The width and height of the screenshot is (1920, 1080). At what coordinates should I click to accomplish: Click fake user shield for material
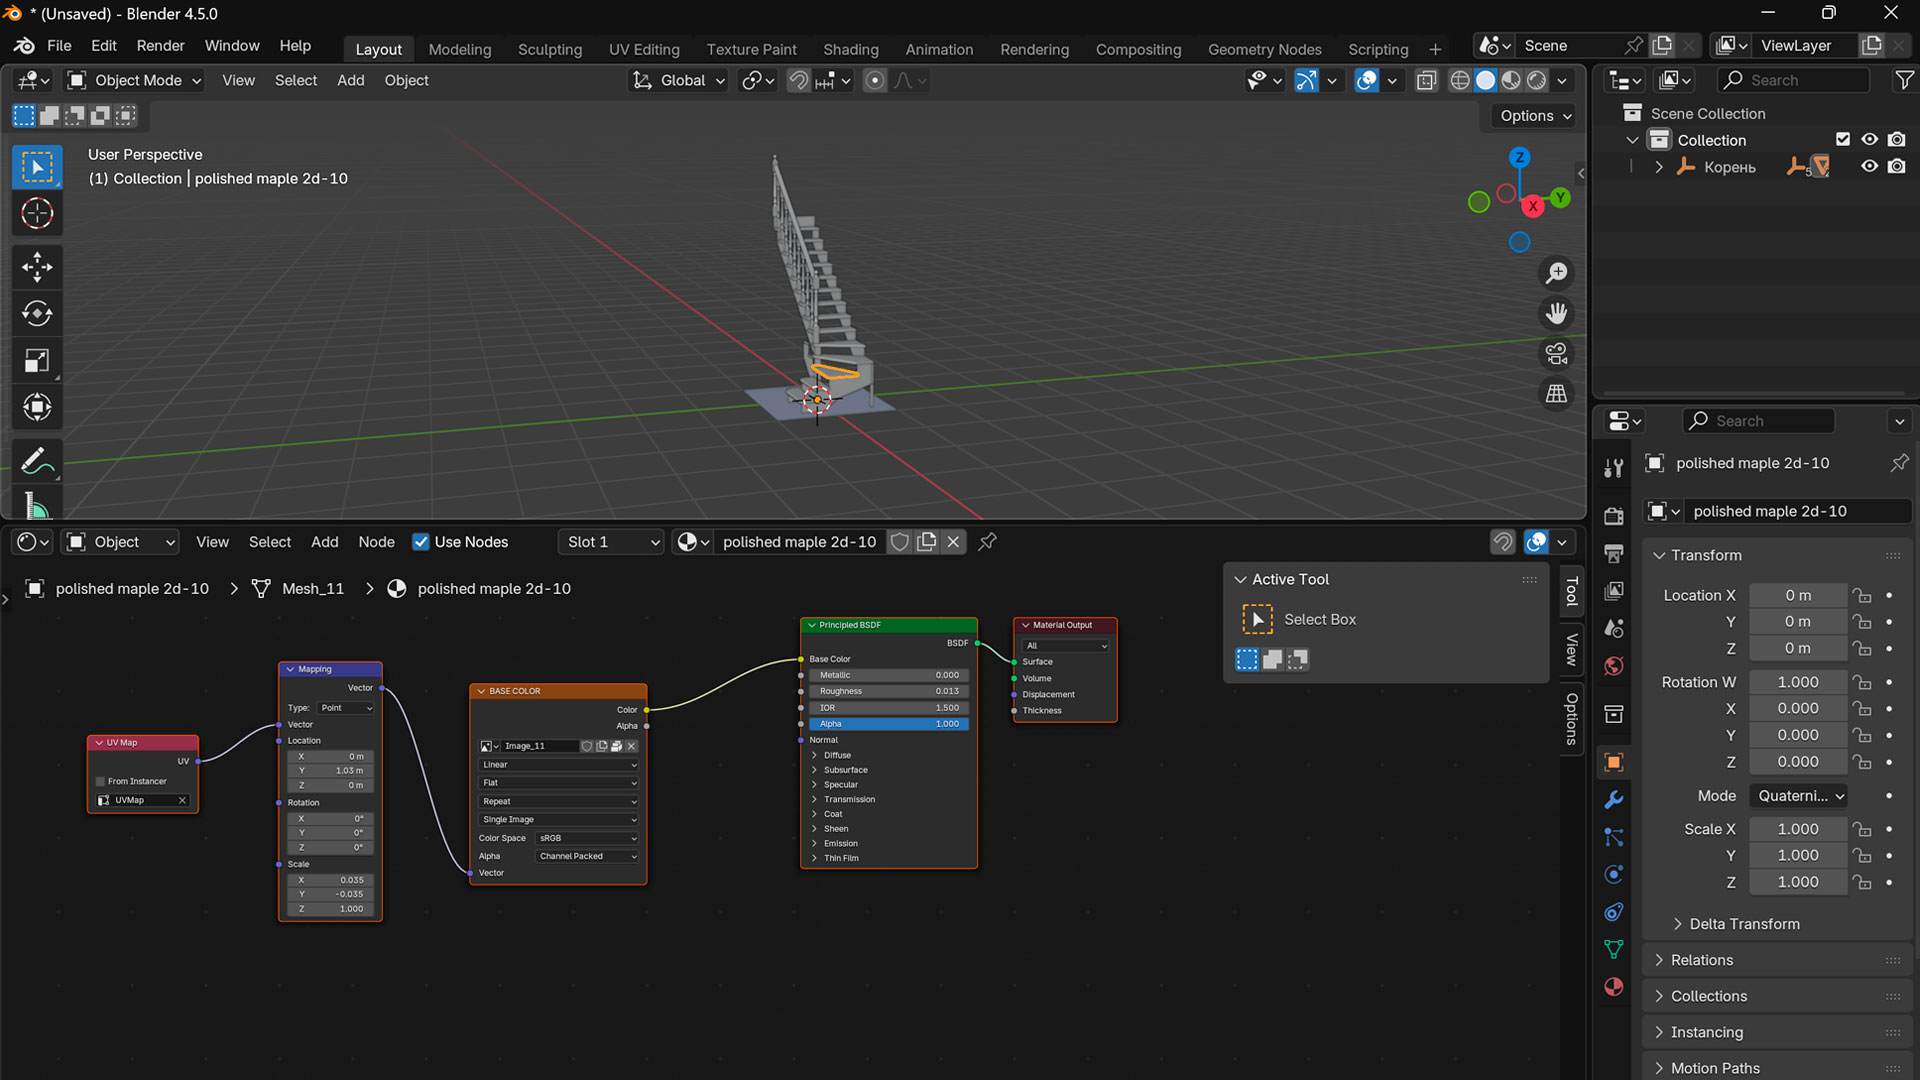pos(900,541)
